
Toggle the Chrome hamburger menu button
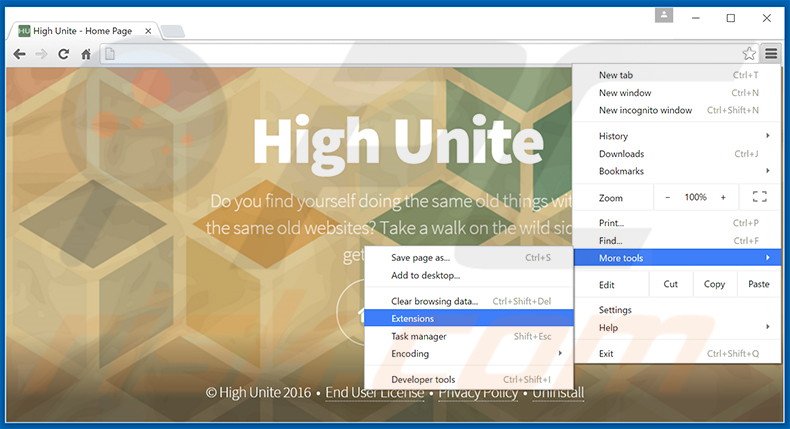pyautogui.click(x=771, y=53)
